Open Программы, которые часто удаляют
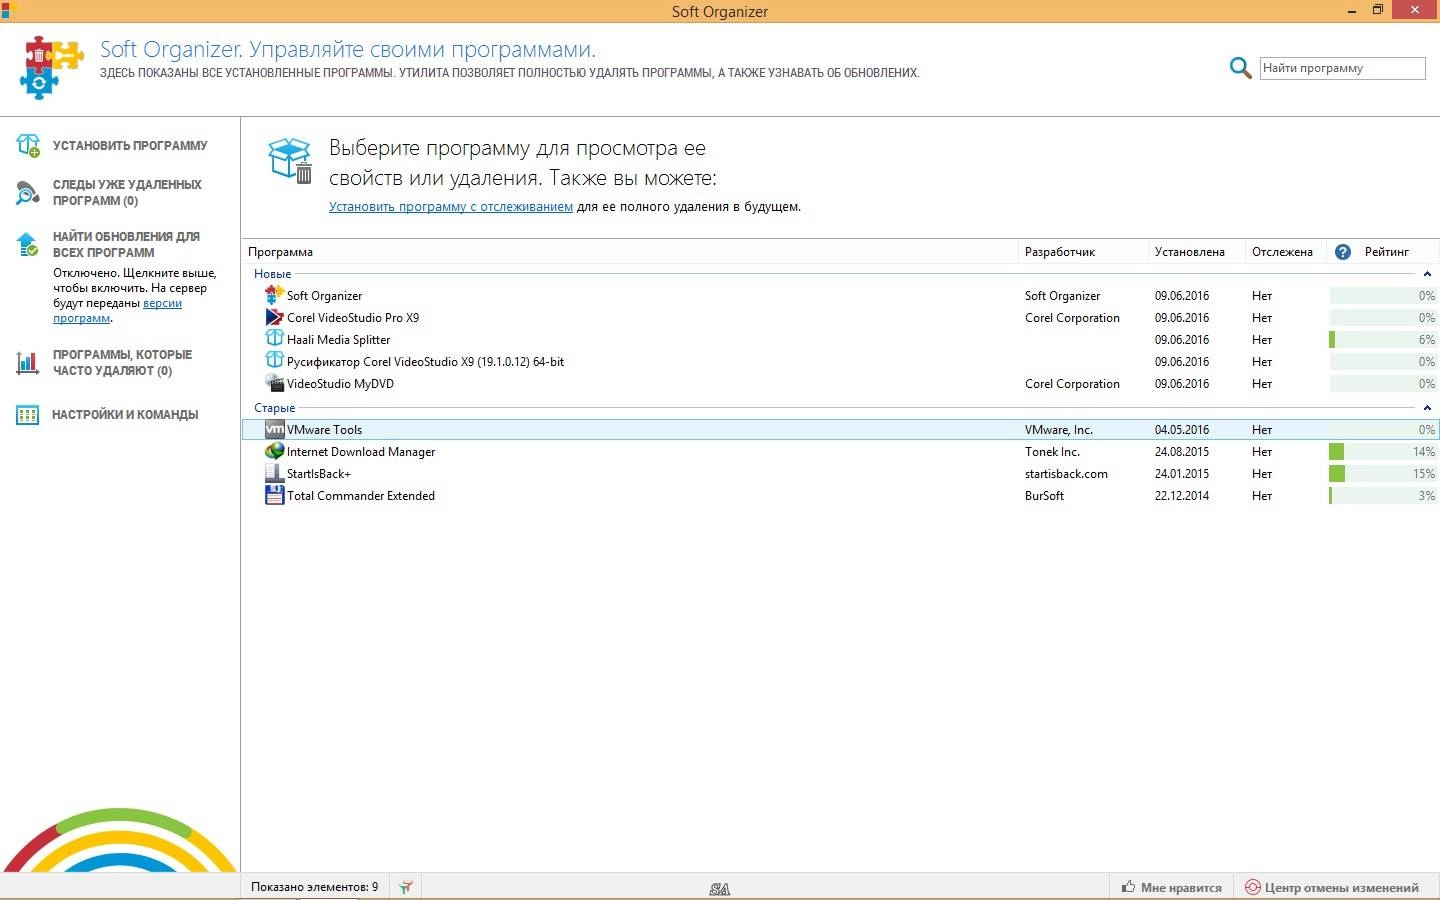The image size is (1440, 900). (122, 363)
